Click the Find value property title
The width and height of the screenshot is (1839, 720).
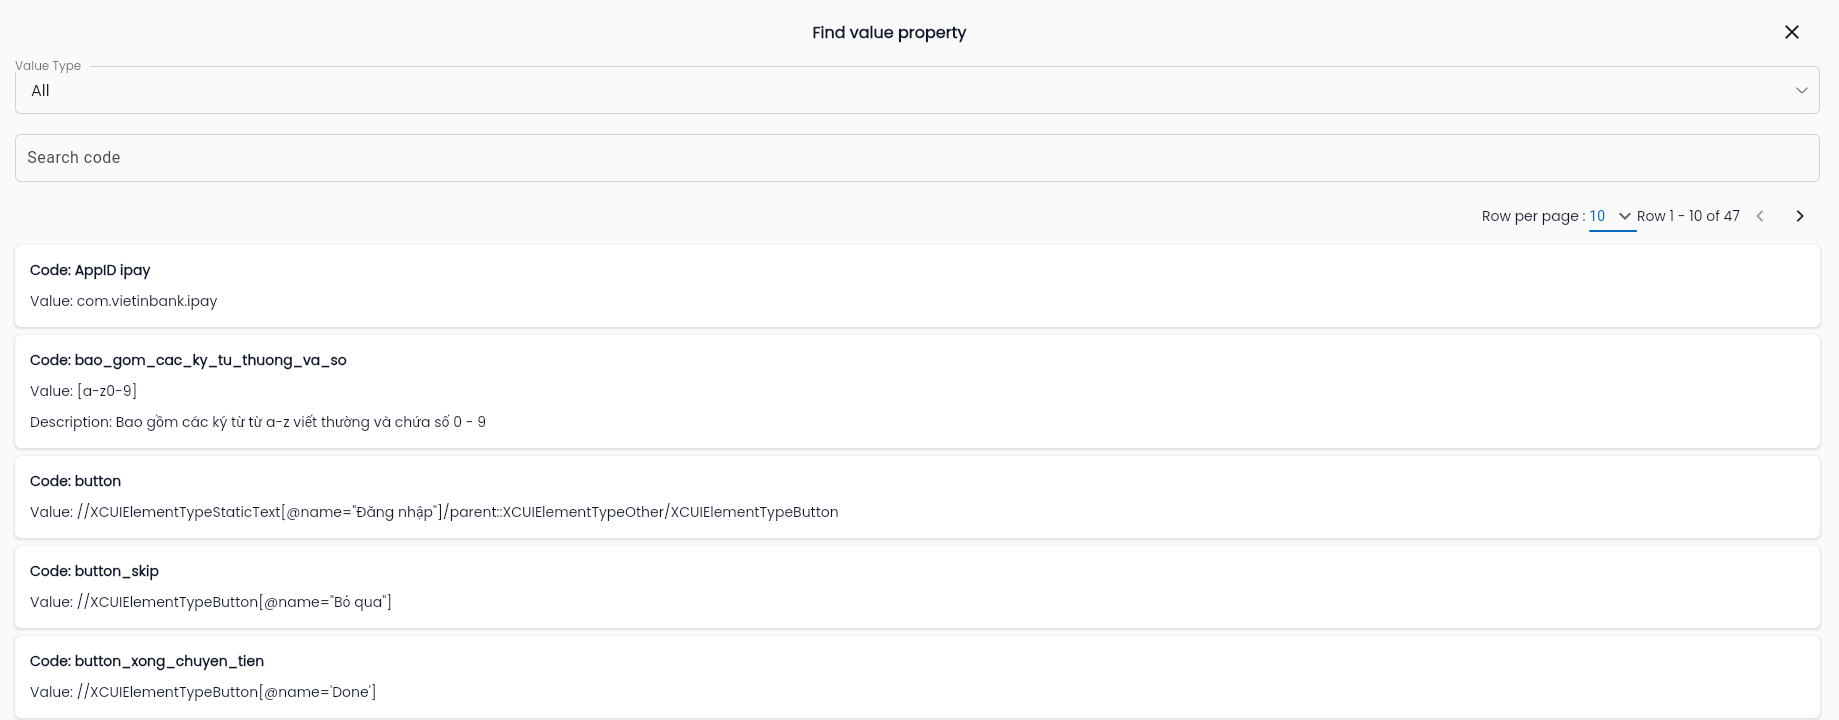(889, 33)
